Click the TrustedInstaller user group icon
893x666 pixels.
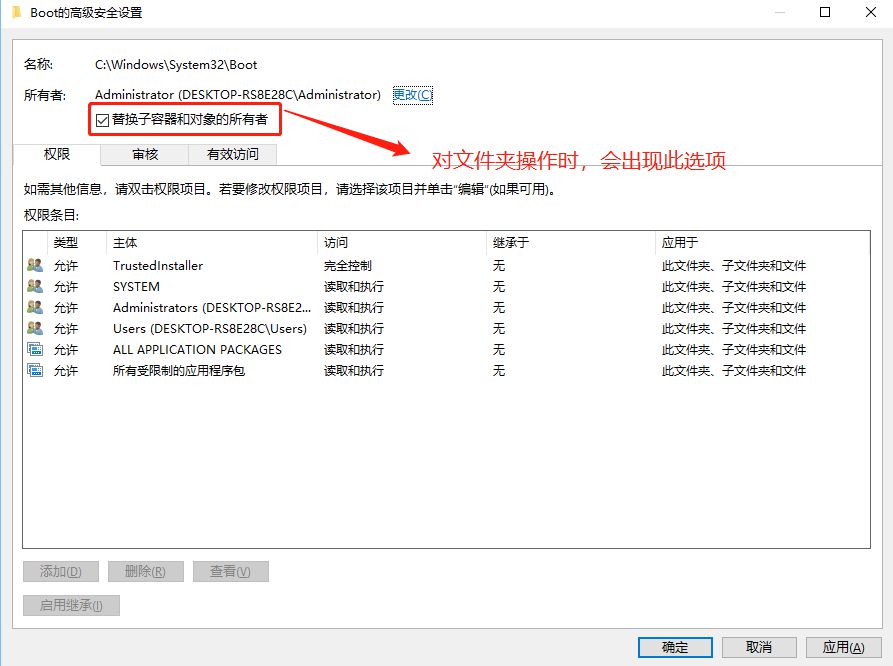[x=35, y=266]
